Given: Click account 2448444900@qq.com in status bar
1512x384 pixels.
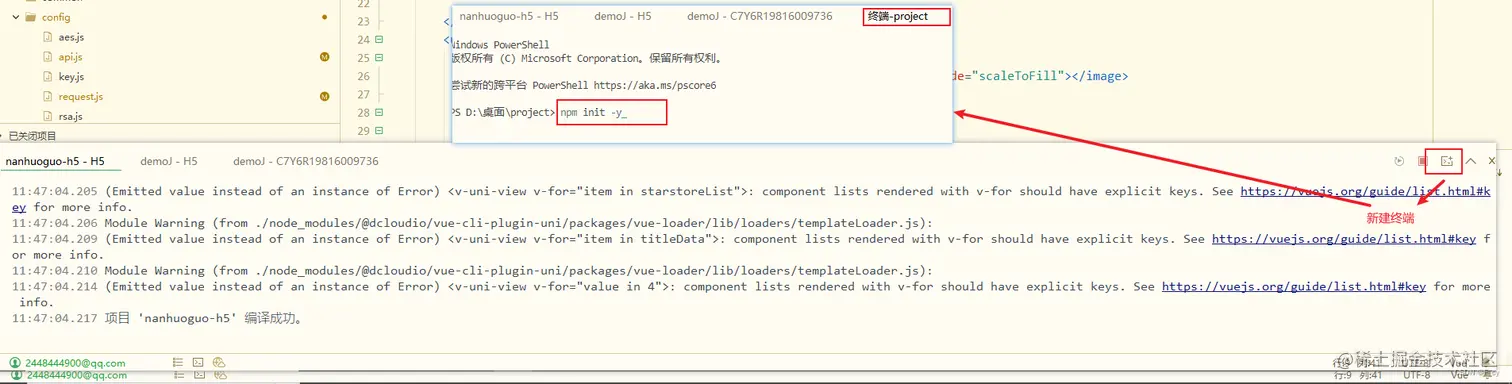Looking at the screenshot, I should pyautogui.click(x=76, y=362).
